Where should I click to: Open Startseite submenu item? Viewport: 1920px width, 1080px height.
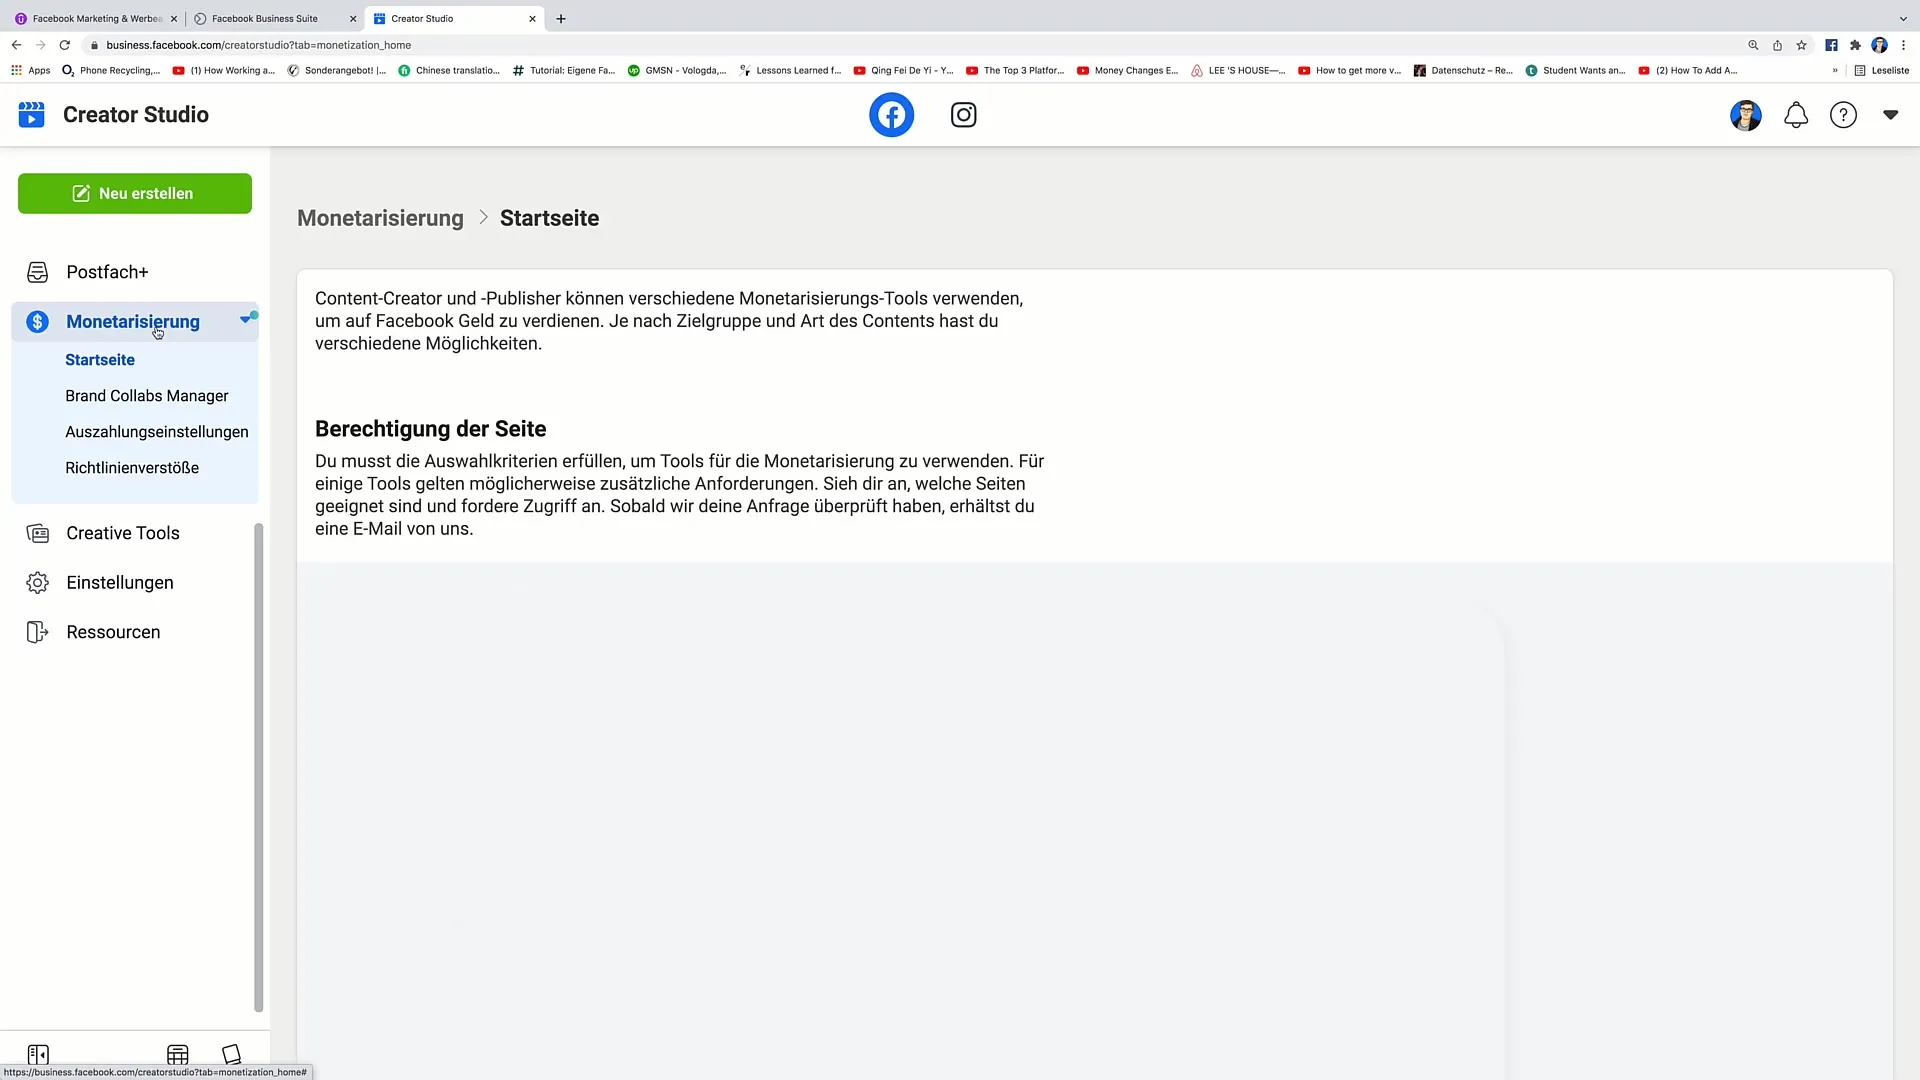(100, 360)
